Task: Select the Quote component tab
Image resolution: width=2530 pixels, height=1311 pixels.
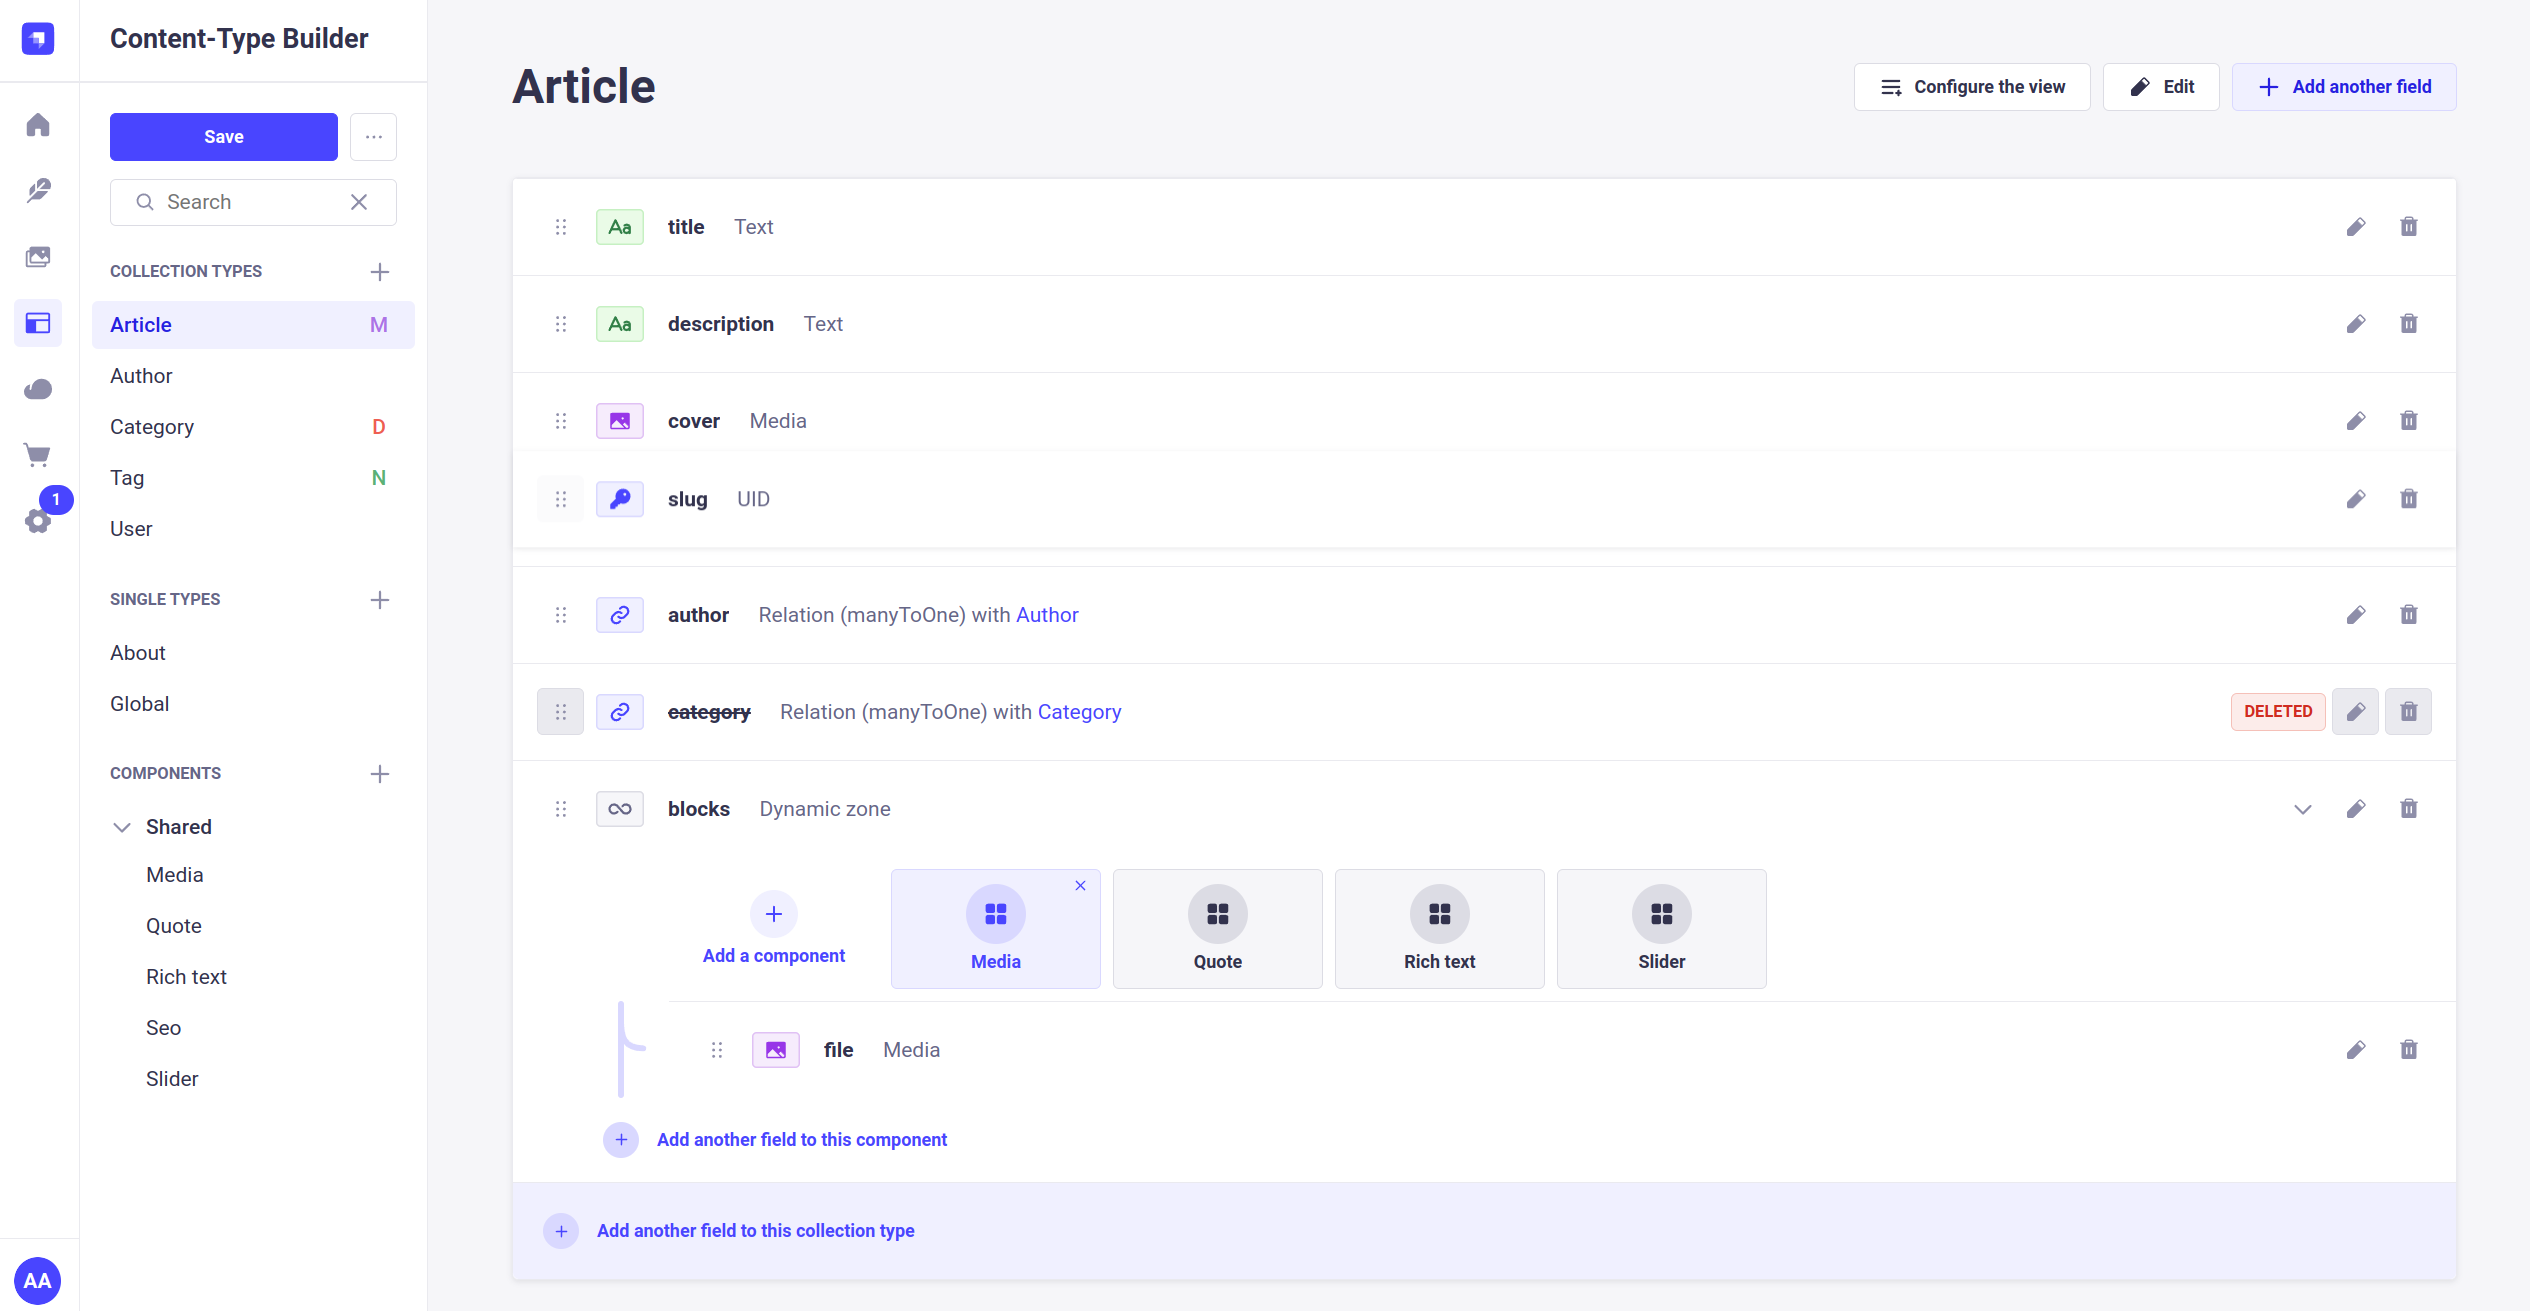Action: pyautogui.click(x=1217, y=929)
